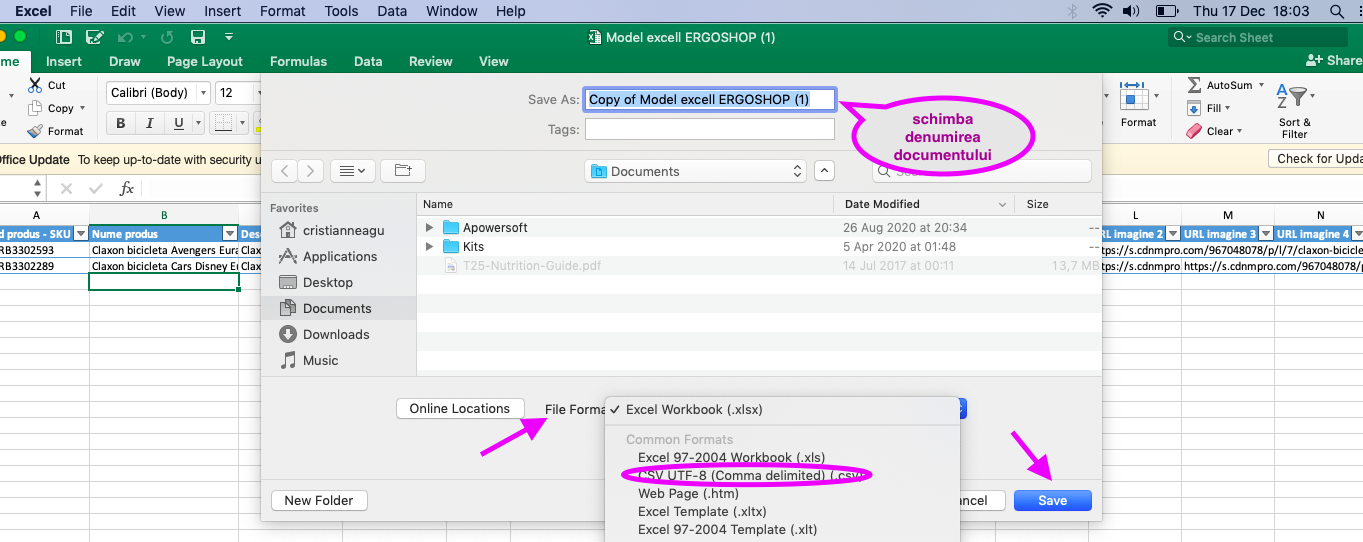This screenshot has width=1363, height=542.
Task: Collapse the dialog with the chevron button
Action: pos(824,171)
